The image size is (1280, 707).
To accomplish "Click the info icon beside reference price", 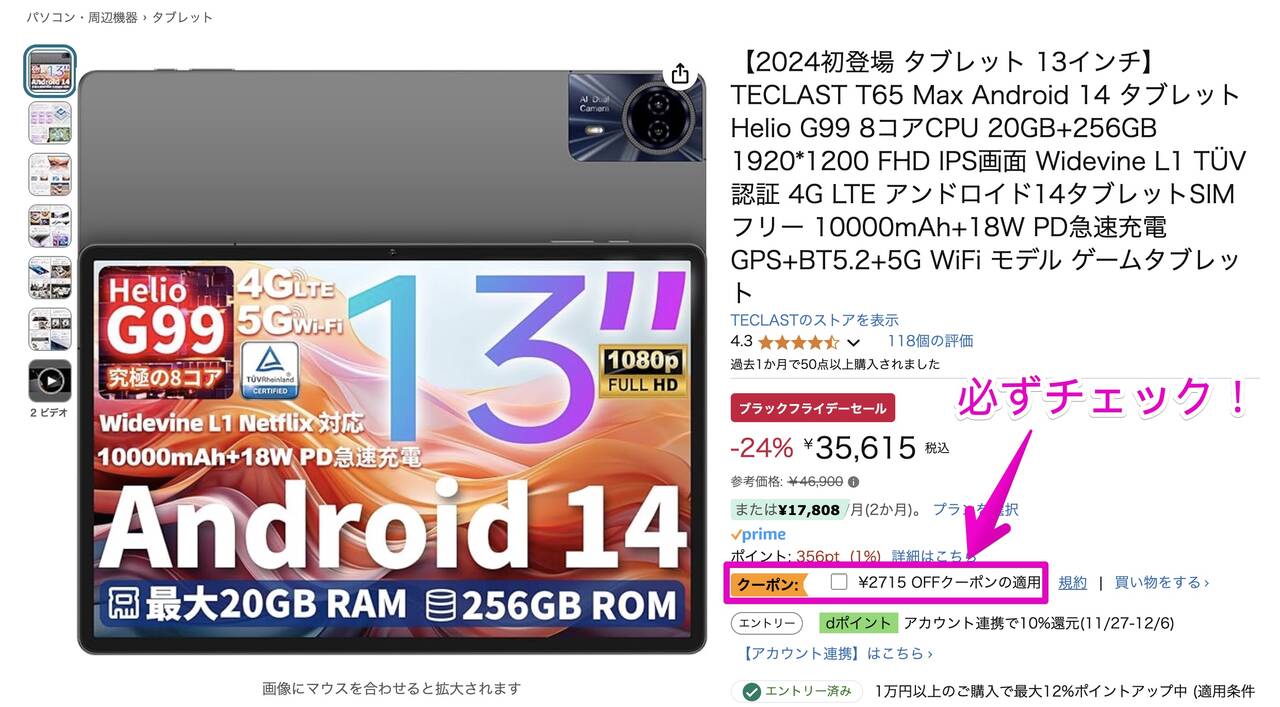I will click(853, 481).
